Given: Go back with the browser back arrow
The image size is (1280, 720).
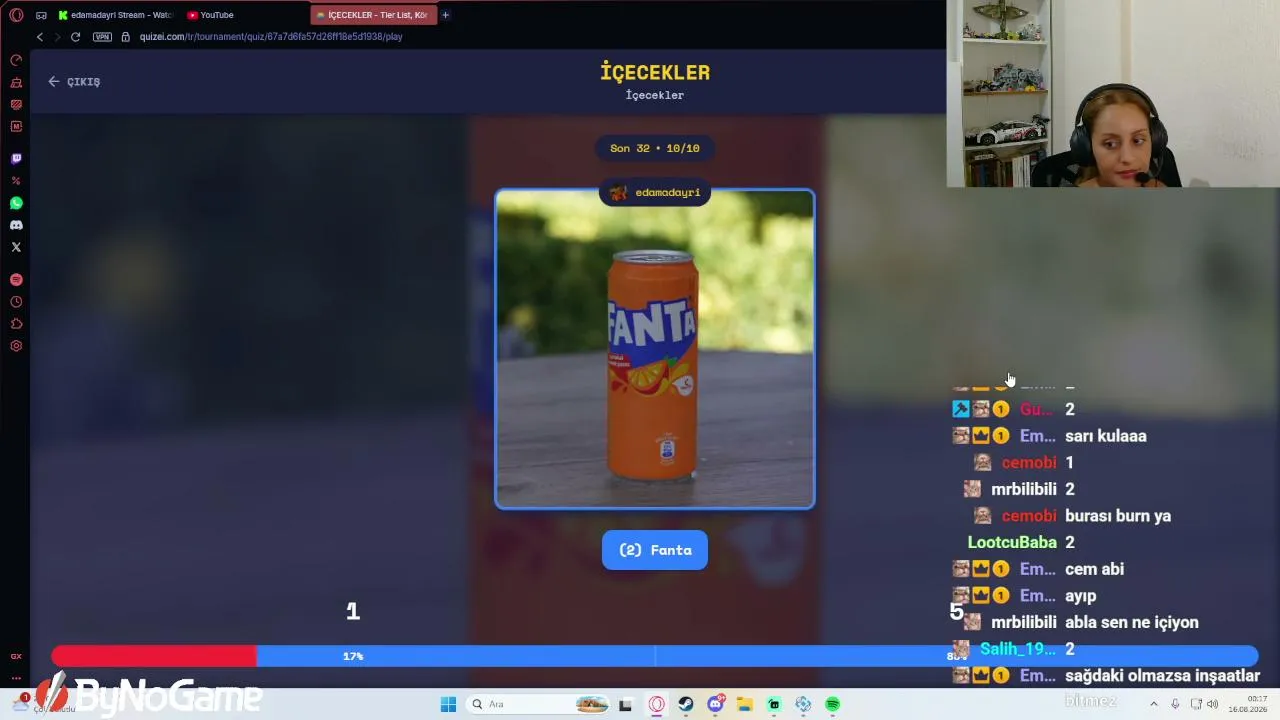Looking at the screenshot, I should pos(40,37).
